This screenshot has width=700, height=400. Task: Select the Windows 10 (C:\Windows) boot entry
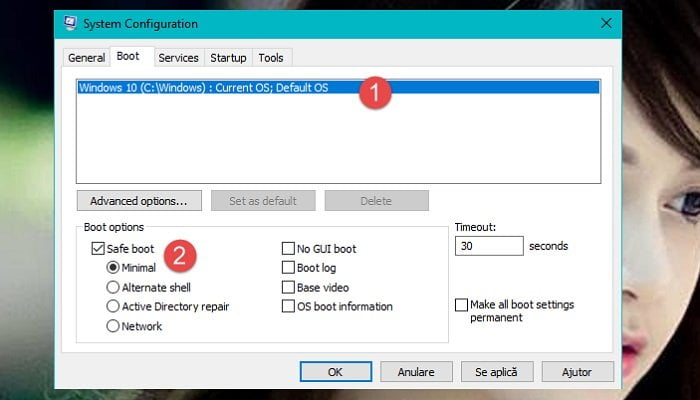[338, 88]
